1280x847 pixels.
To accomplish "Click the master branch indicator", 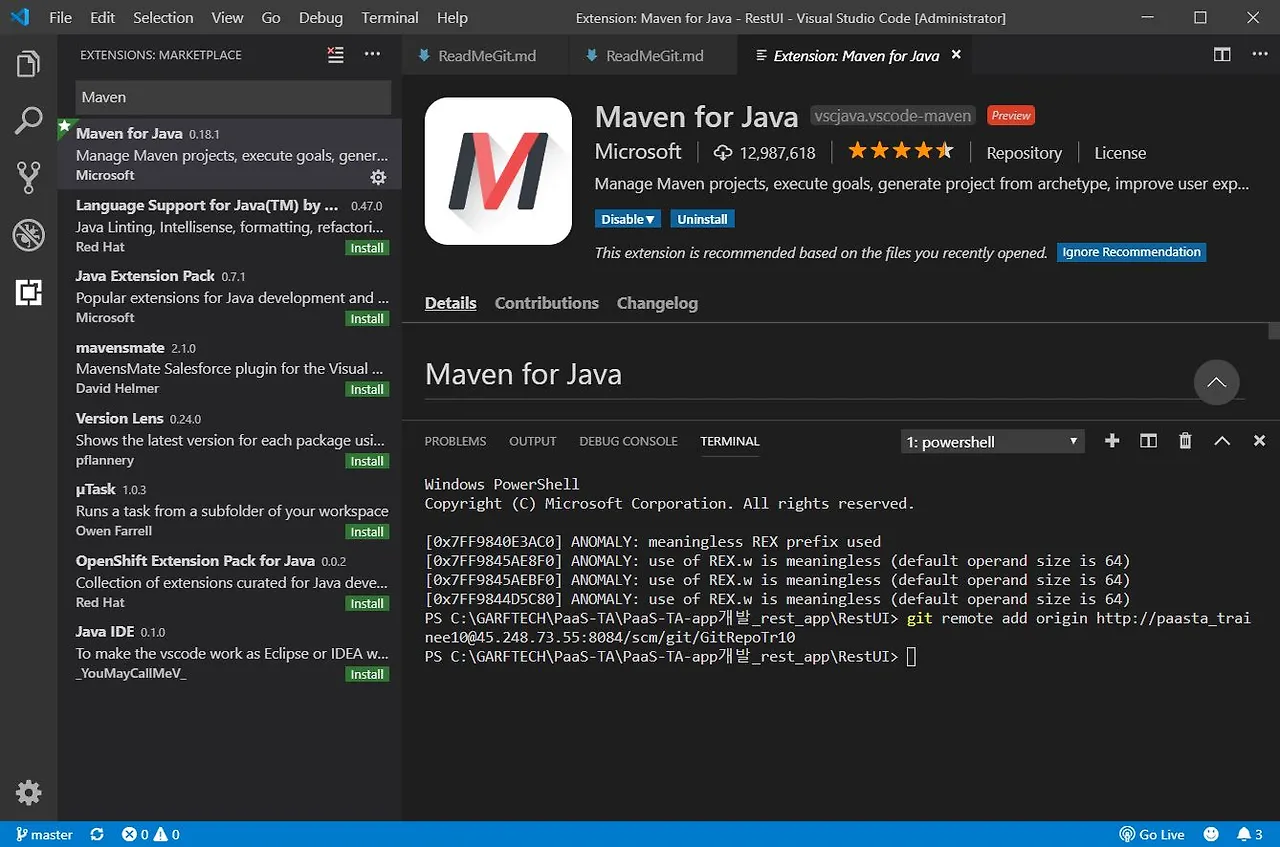I will [x=44, y=834].
